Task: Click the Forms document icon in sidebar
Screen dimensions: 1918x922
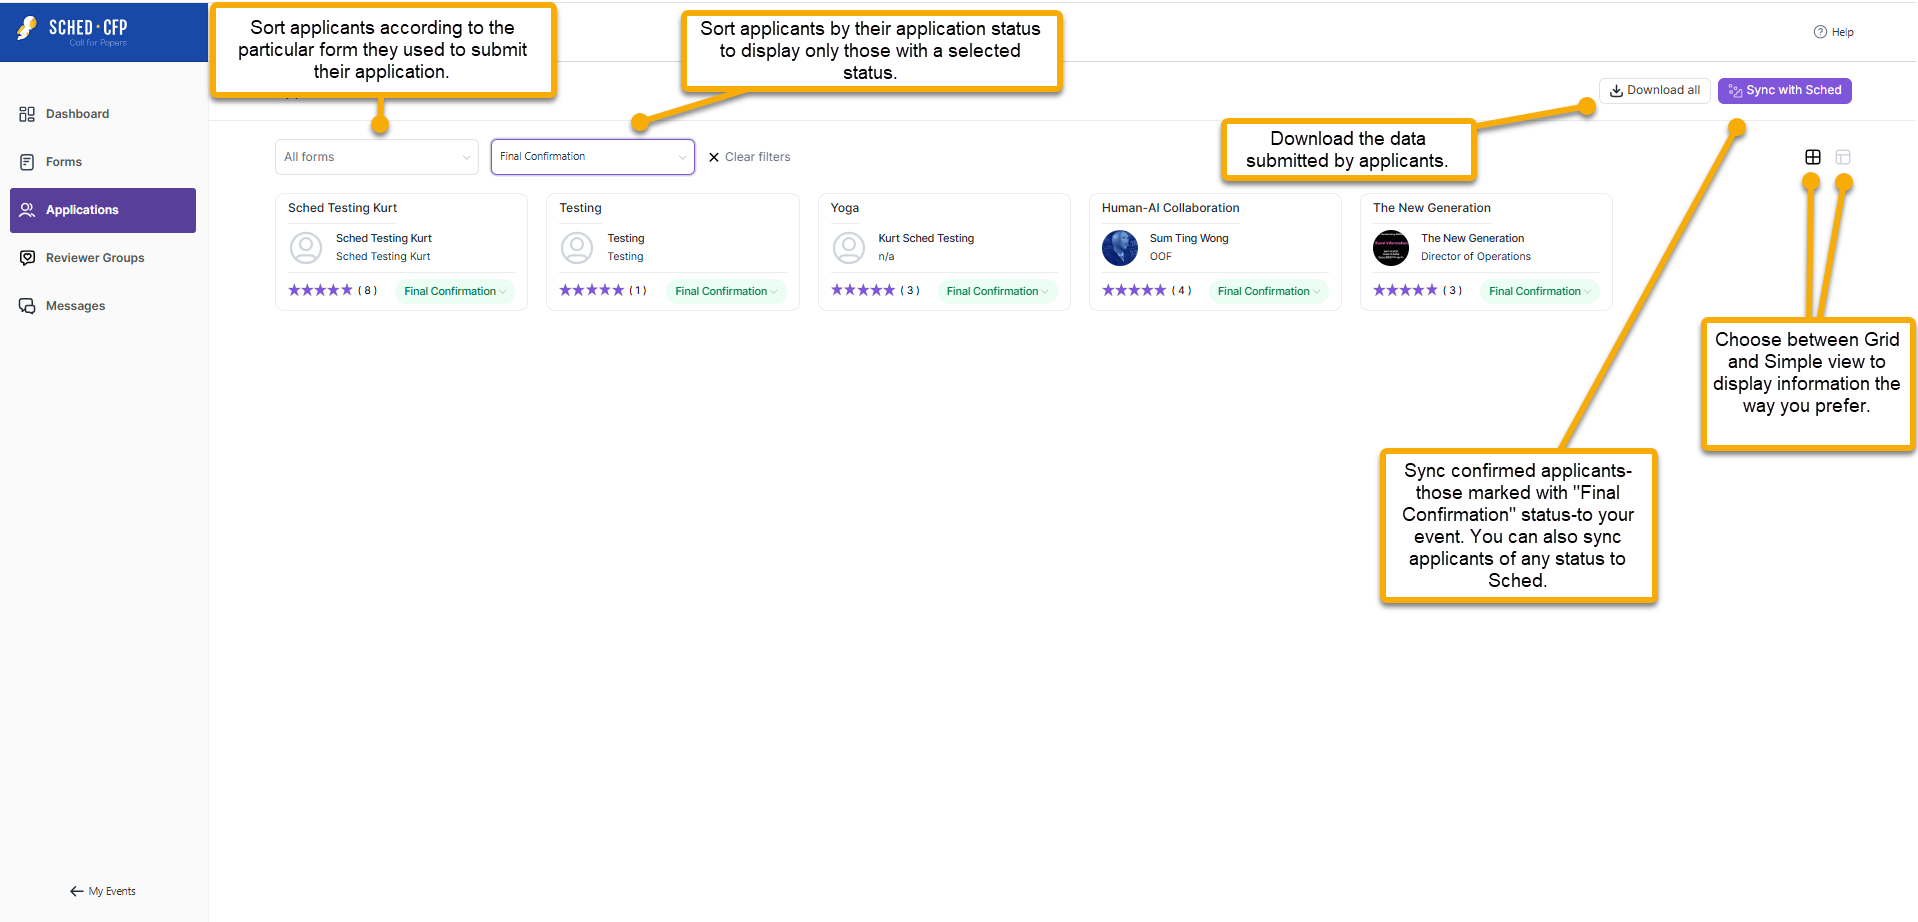Action: coord(27,162)
